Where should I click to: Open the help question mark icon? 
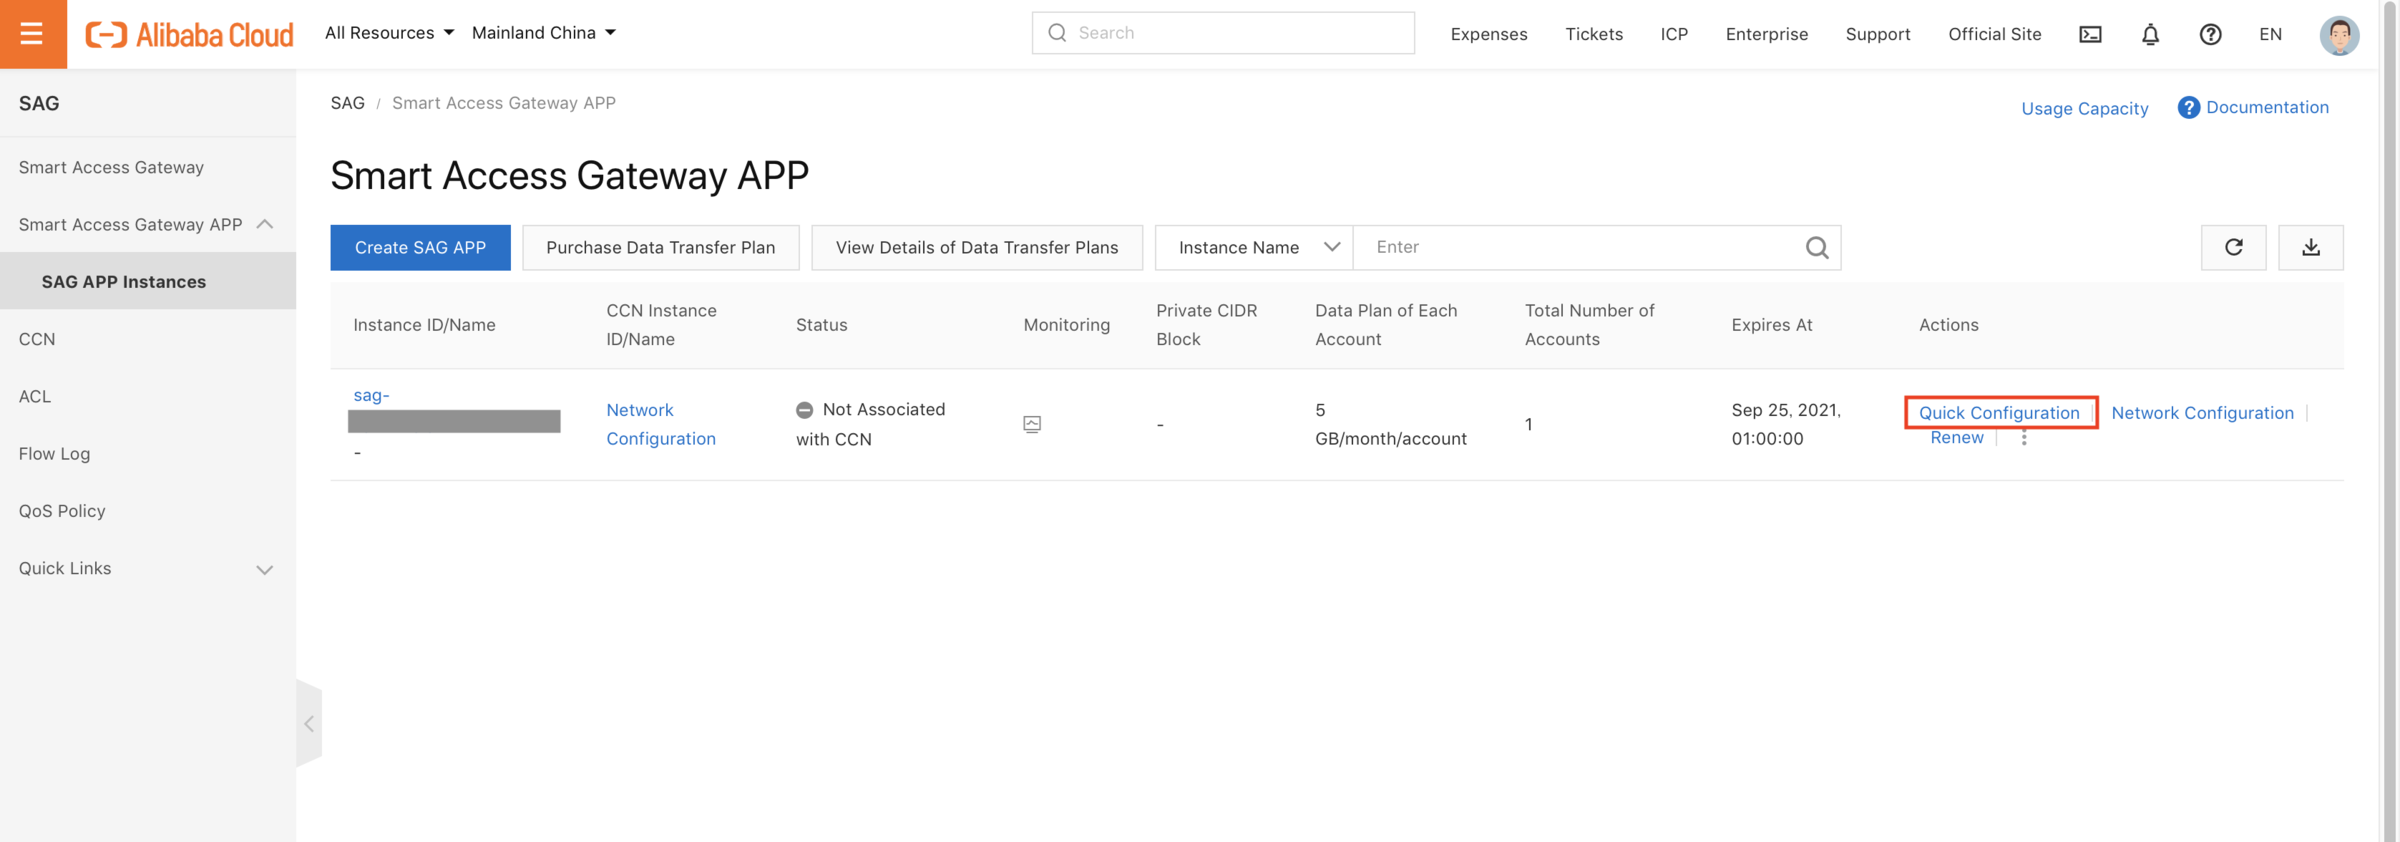click(x=2210, y=34)
